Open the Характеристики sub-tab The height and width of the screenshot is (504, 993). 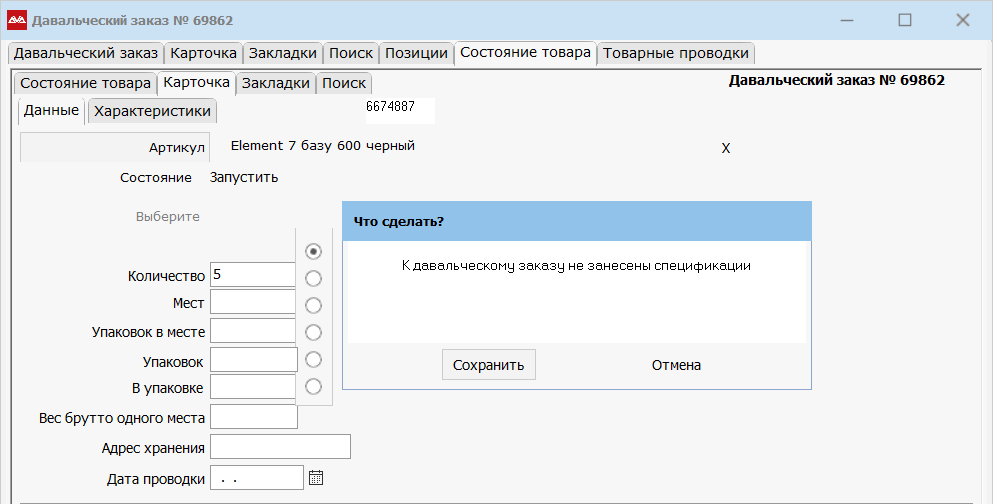coord(152,111)
